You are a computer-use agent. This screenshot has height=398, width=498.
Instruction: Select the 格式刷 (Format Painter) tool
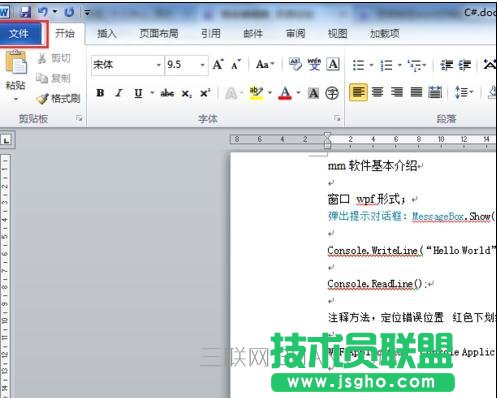(58, 98)
